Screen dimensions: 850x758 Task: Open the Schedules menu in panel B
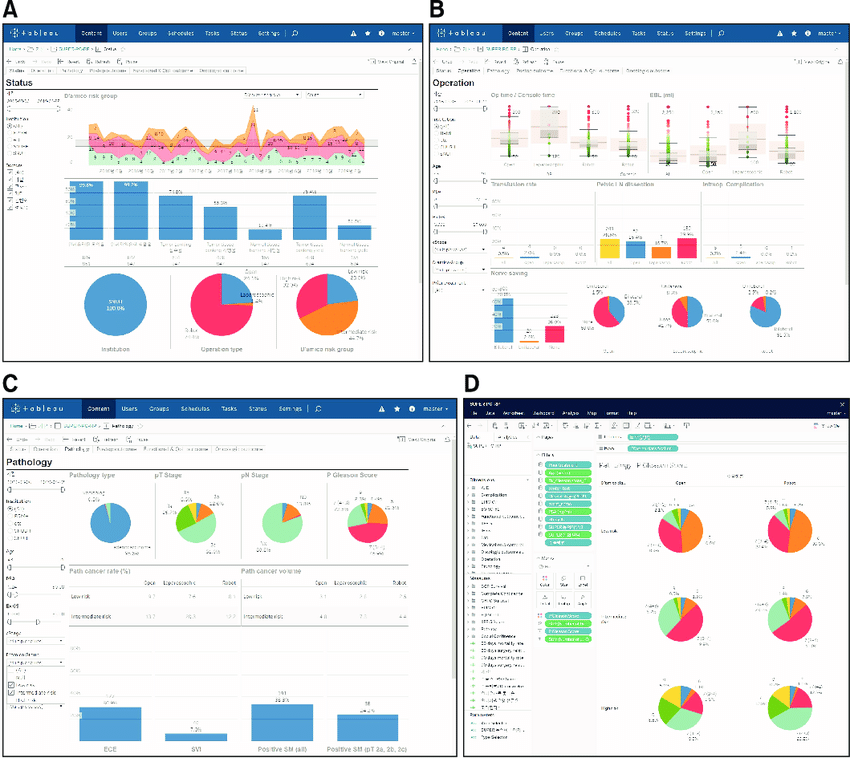pos(608,33)
